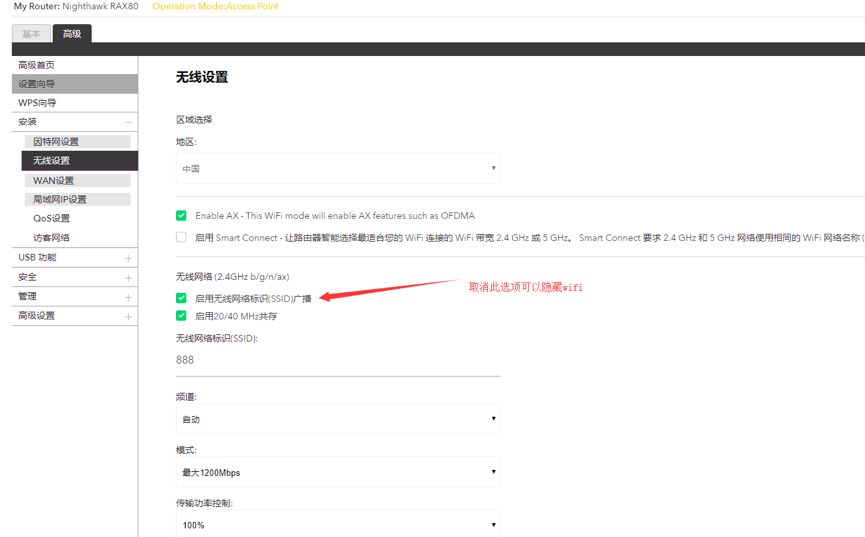
Task: Open 局域网IP设置 page
Action: tap(77, 199)
